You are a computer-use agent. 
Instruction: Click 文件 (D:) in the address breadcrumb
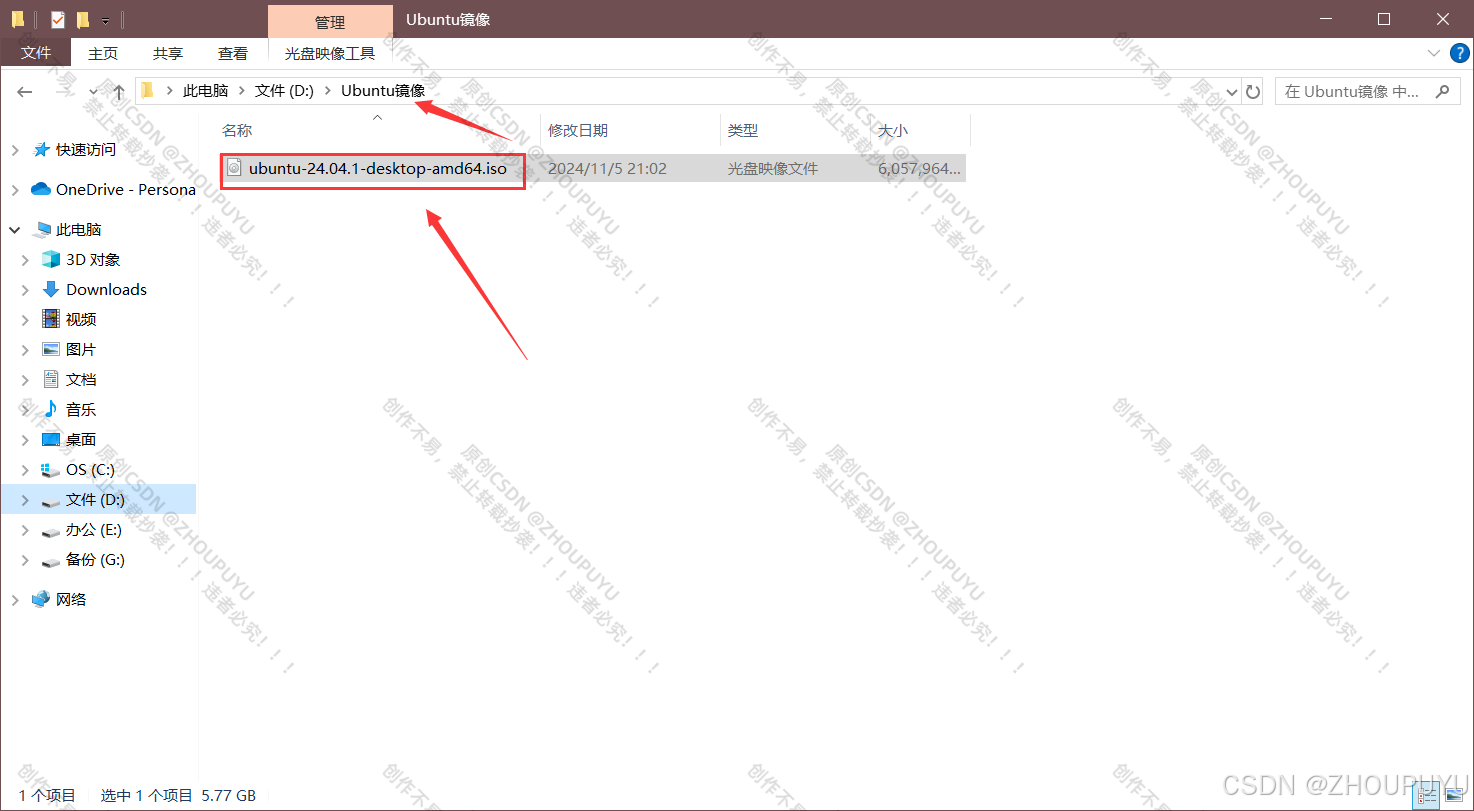tap(284, 91)
